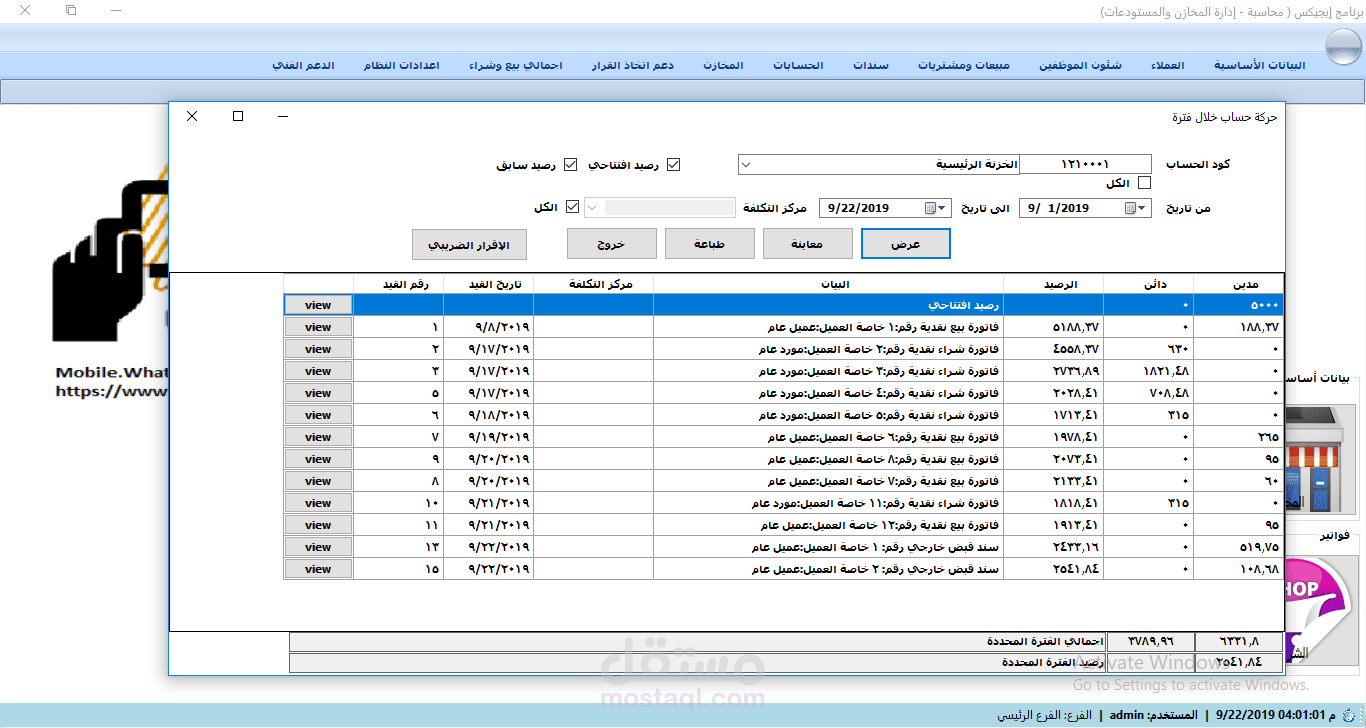Open شئون الموظفين menu
The image size is (1366, 728).
click(1081, 65)
